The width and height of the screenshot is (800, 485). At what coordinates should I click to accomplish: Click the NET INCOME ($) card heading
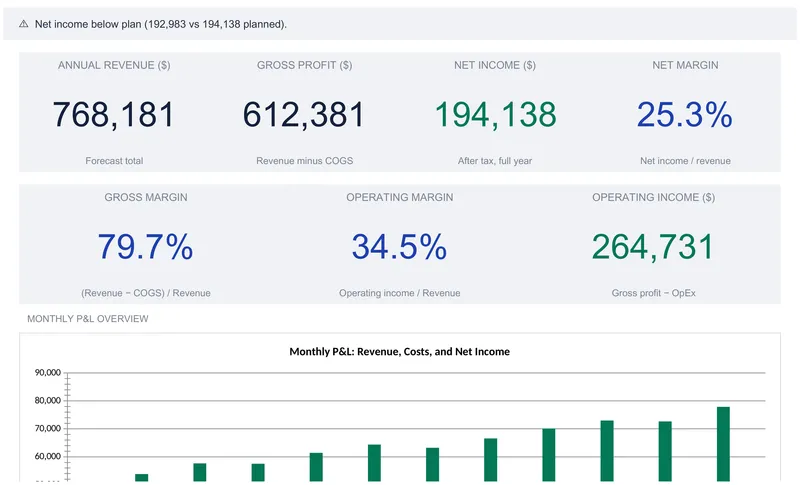(495, 65)
